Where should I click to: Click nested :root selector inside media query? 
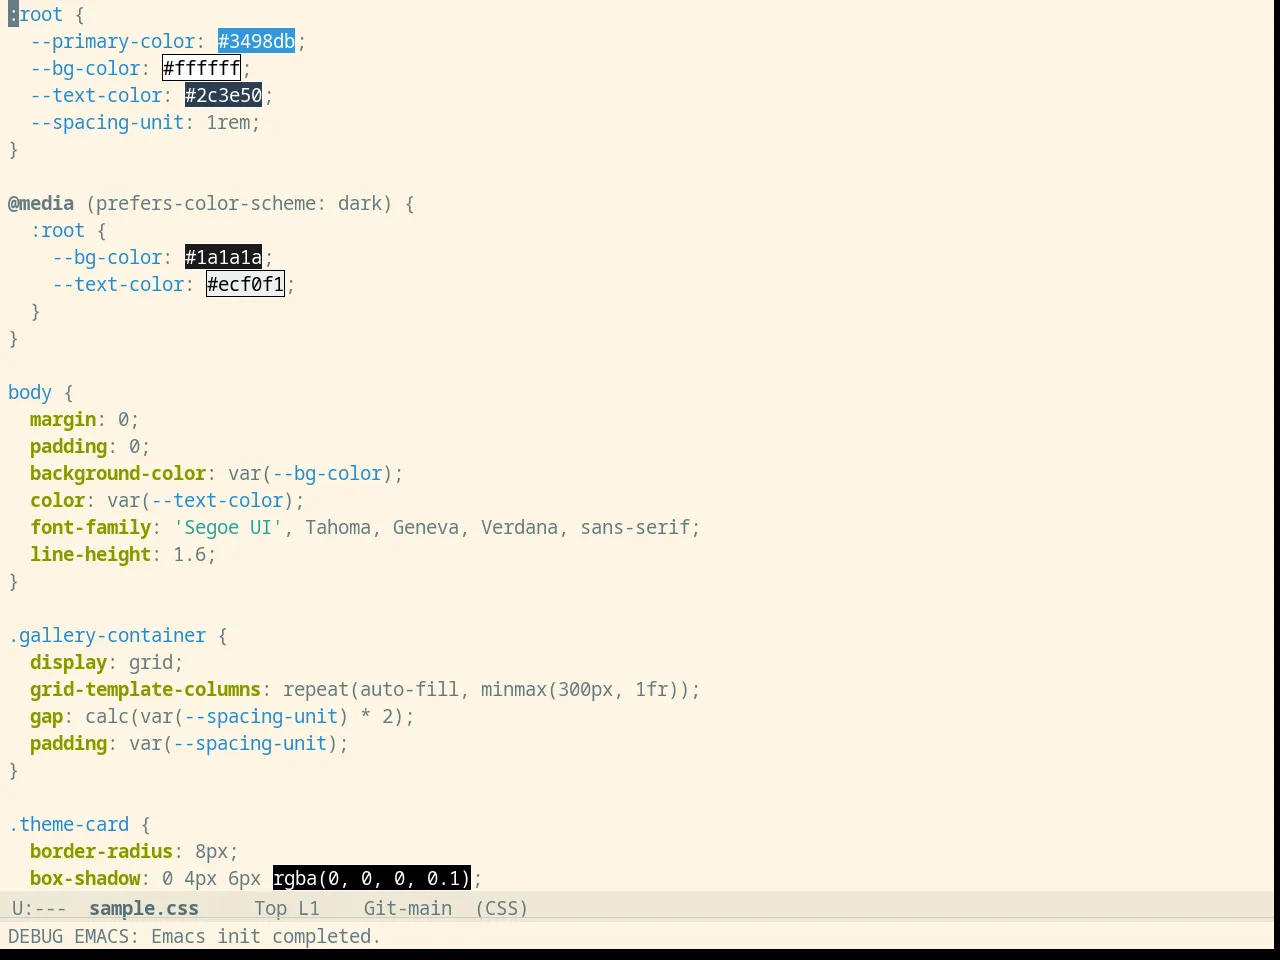coord(58,230)
